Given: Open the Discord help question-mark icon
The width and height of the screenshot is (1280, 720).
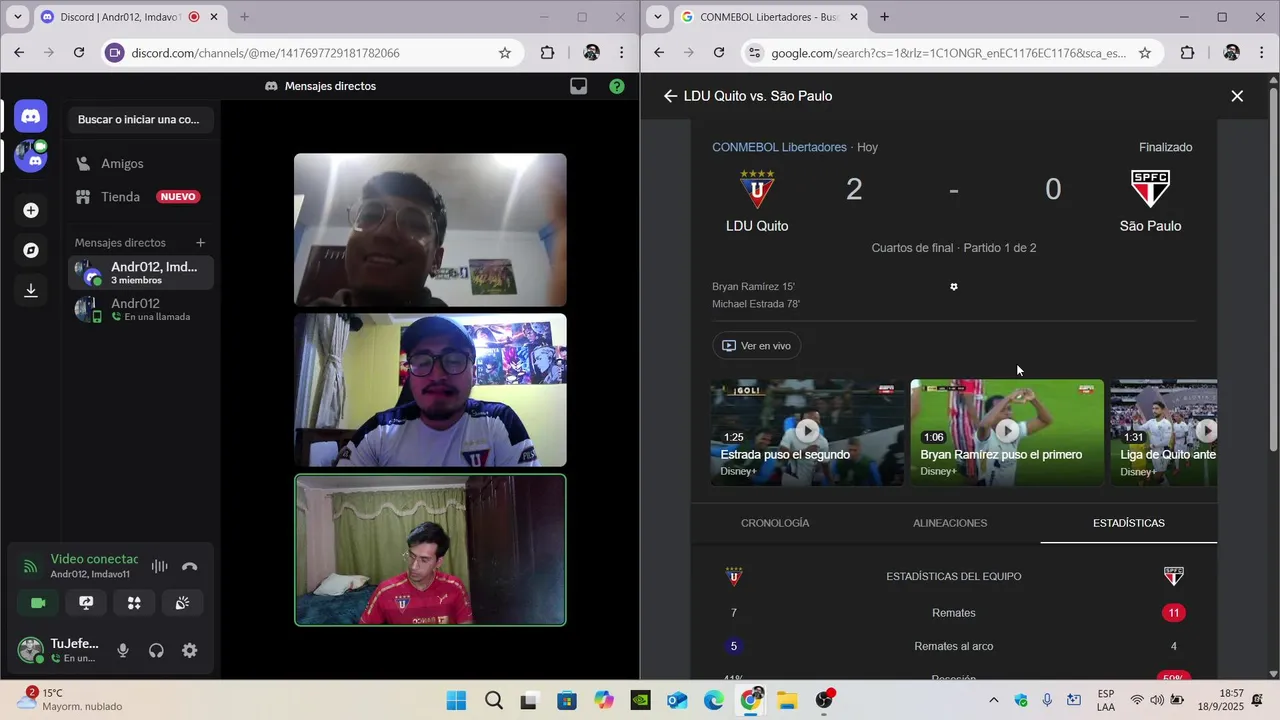Looking at the screenshot, I should [x=617, y=86].
